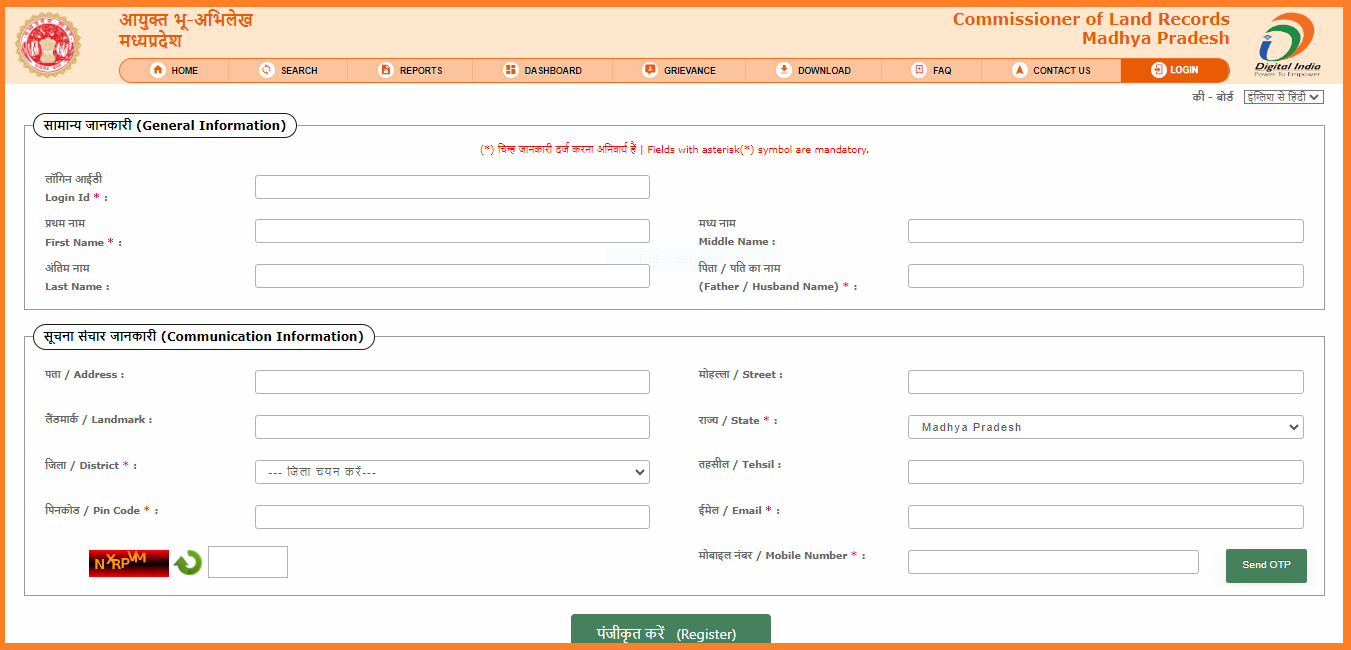
Task: Focus the Mobile Number input field
Action: coord(1053,562)
